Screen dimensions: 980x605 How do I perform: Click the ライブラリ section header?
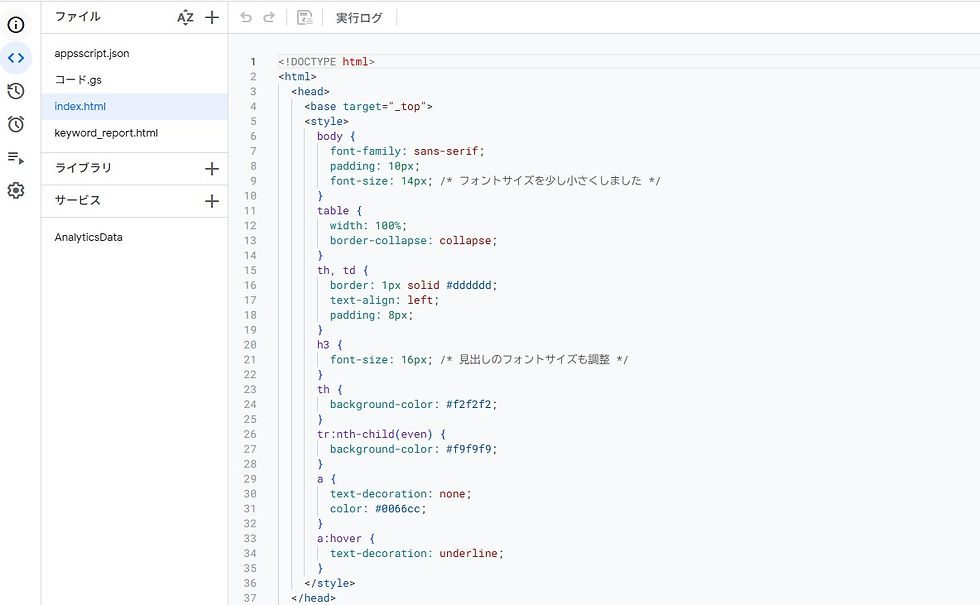pos(83,168)
